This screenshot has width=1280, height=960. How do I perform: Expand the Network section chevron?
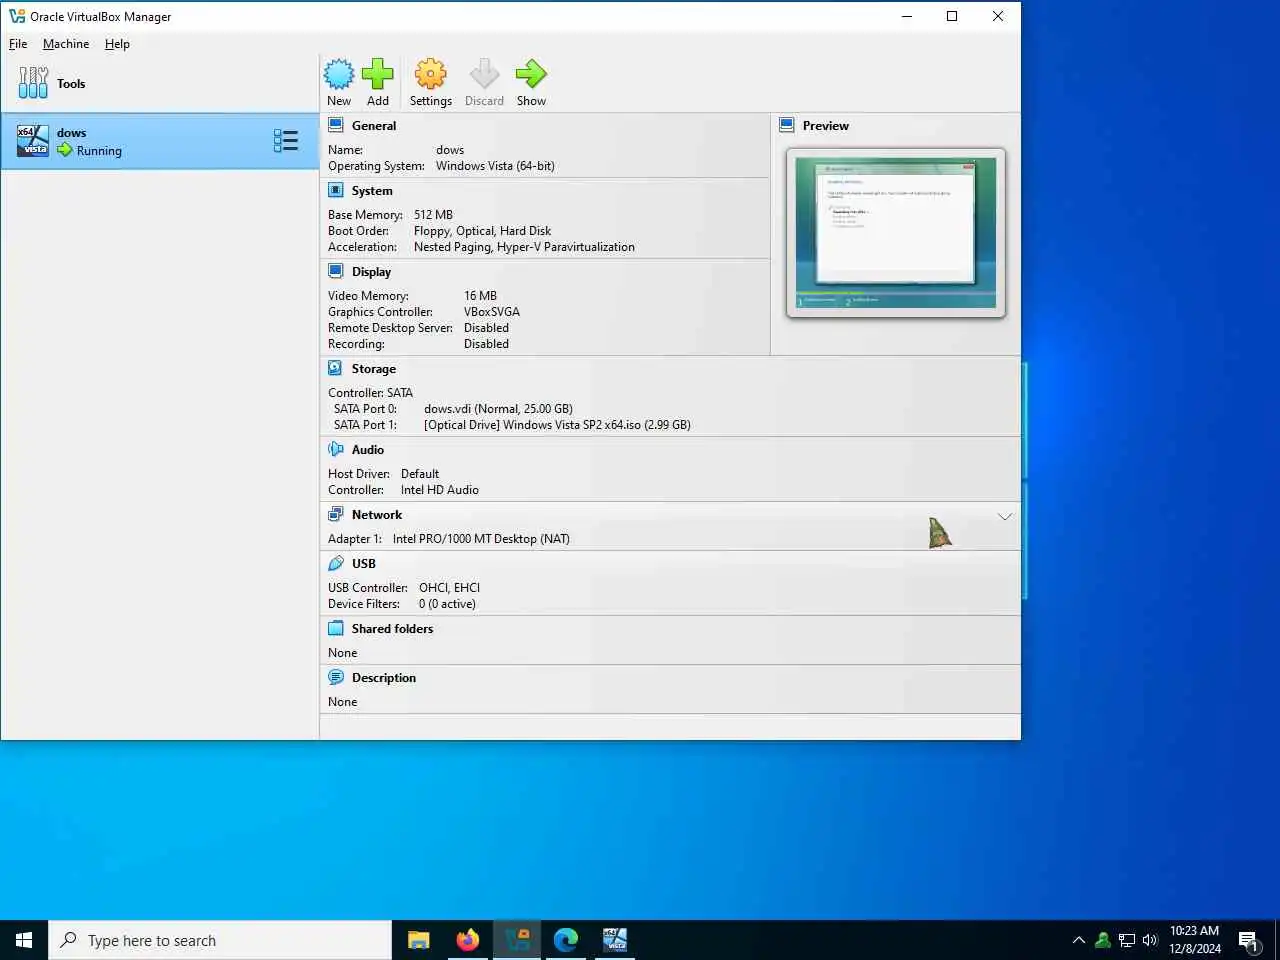point(1005,516)
